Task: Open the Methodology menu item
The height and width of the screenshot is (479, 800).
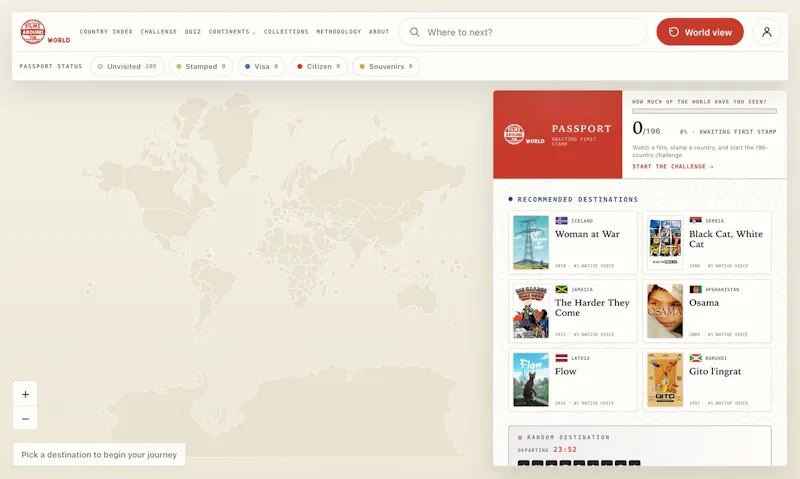Action: click(x=339, y=32)
